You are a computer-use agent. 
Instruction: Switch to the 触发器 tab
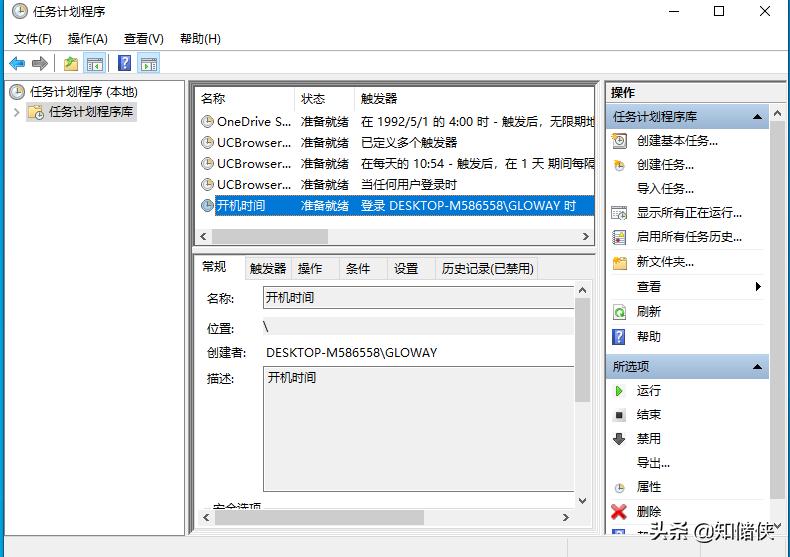pyautogui.click(x=268, y=268)
